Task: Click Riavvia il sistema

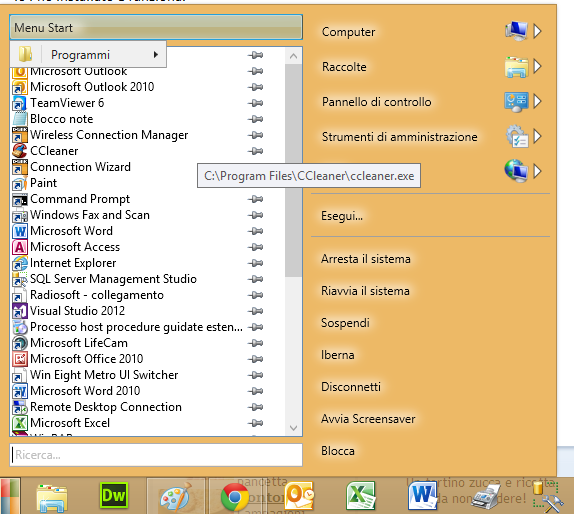Action: click(x=365, y=291)
